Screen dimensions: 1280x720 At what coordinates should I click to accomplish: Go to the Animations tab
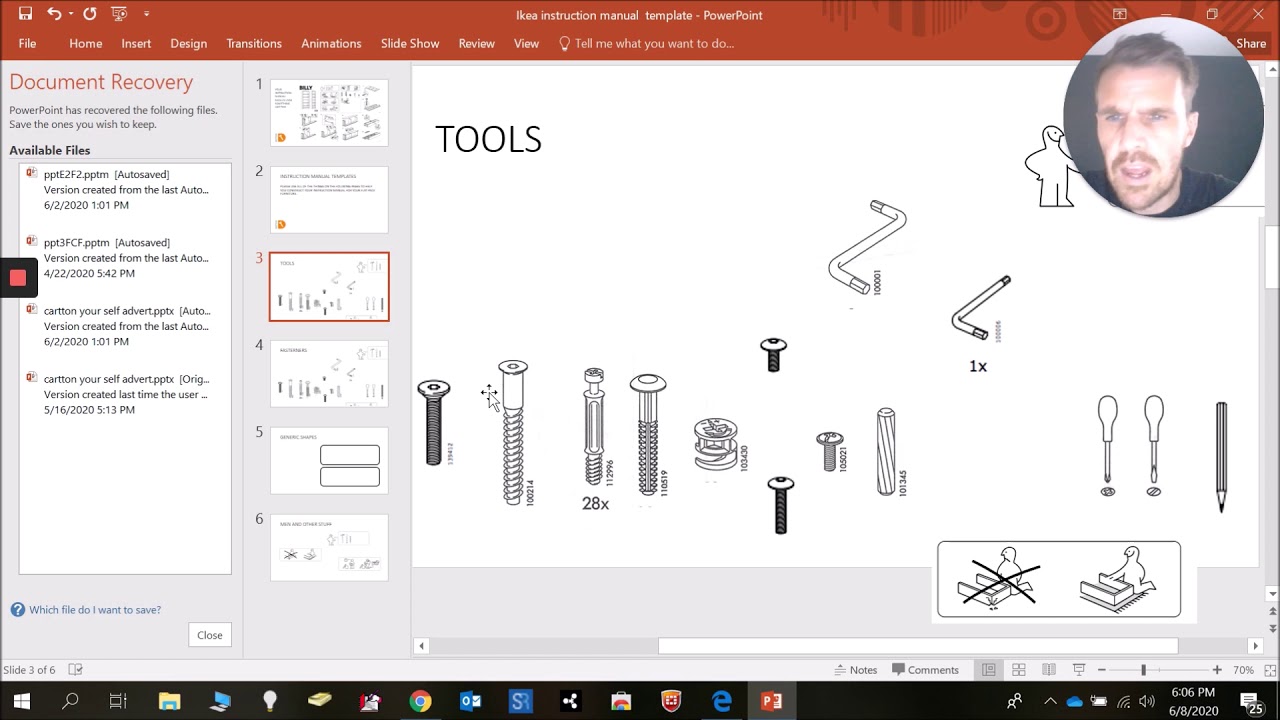click(x=331, y=43)
